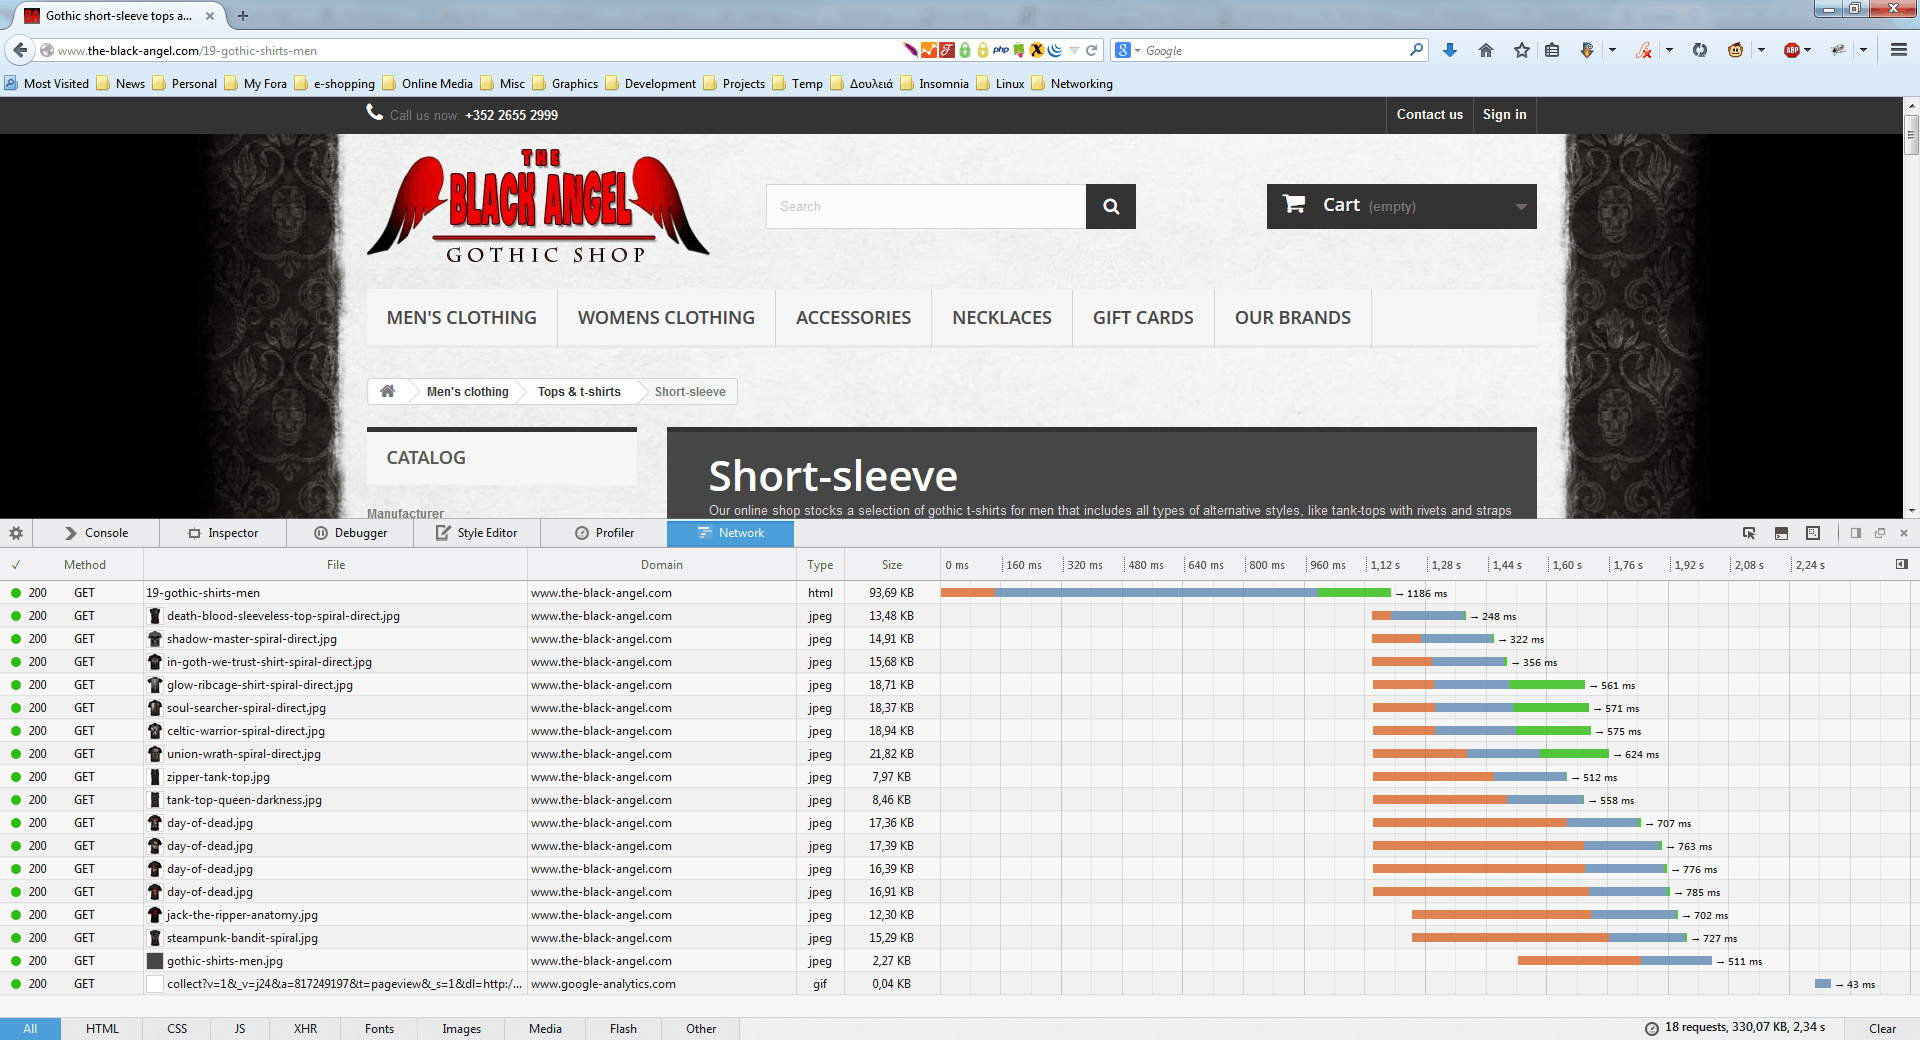Switch to the Inspector tab

point(223,533)
